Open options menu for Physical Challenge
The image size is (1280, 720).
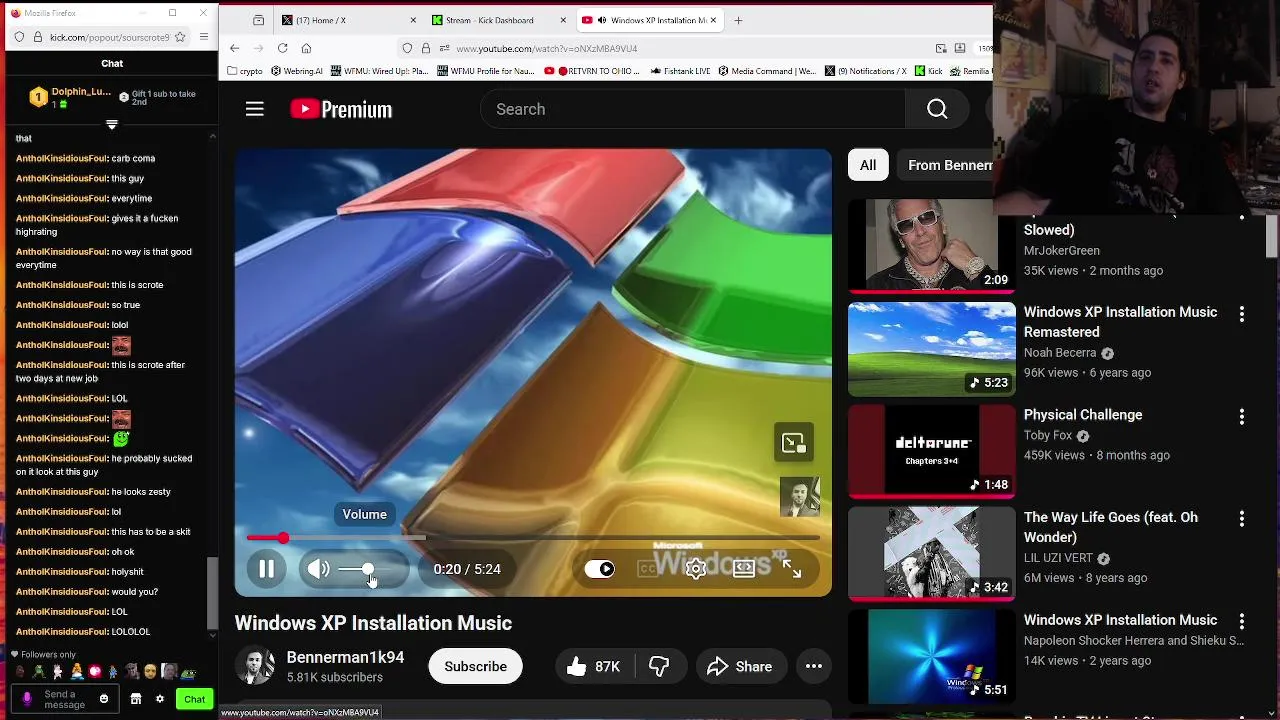[1242, 416]
